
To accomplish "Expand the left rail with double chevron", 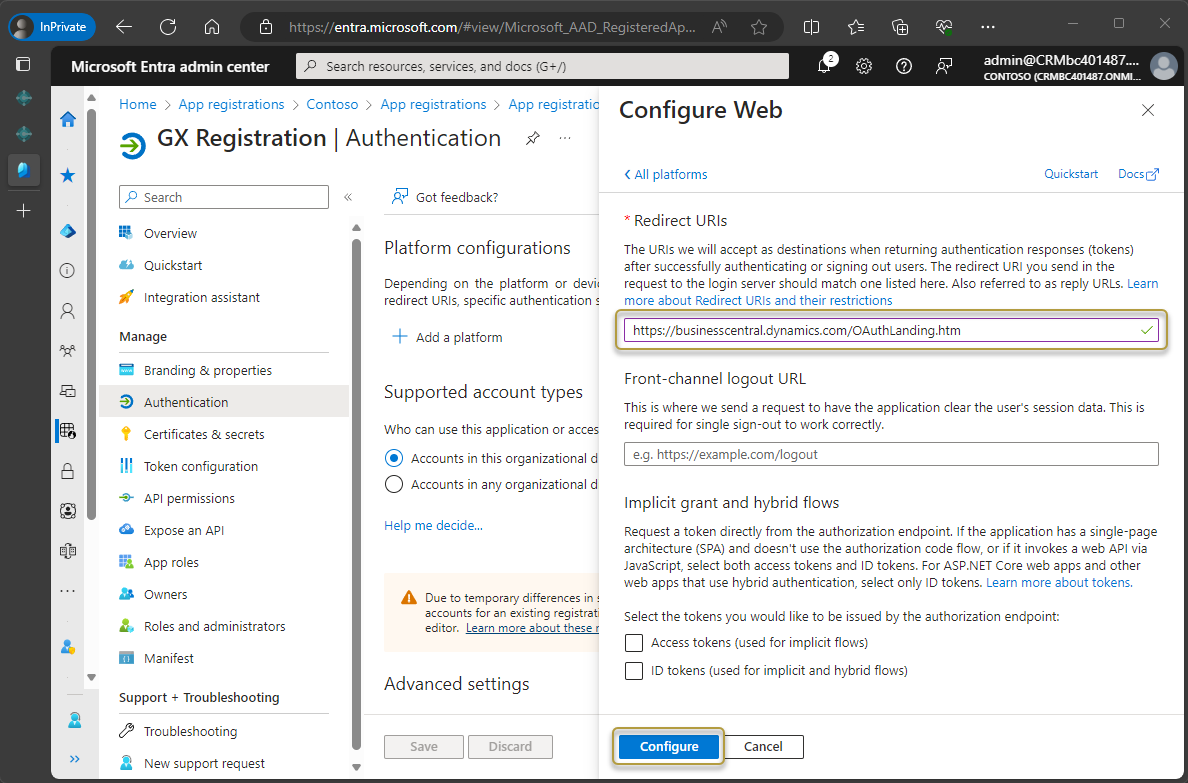I will [74, 759].
